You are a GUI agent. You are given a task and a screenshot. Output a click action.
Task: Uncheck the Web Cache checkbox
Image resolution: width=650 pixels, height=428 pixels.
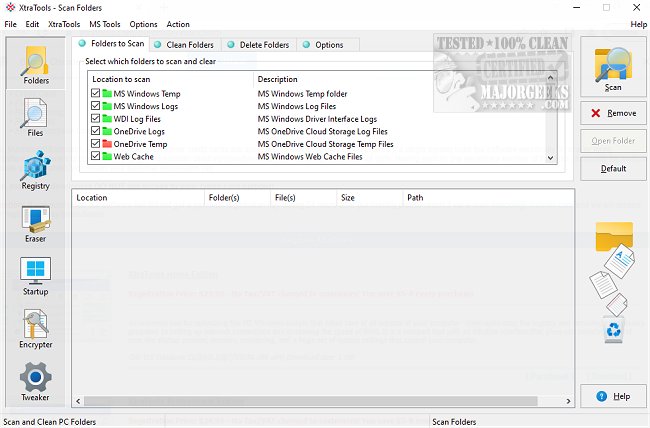pyautogui.click(x=95, y=156)
